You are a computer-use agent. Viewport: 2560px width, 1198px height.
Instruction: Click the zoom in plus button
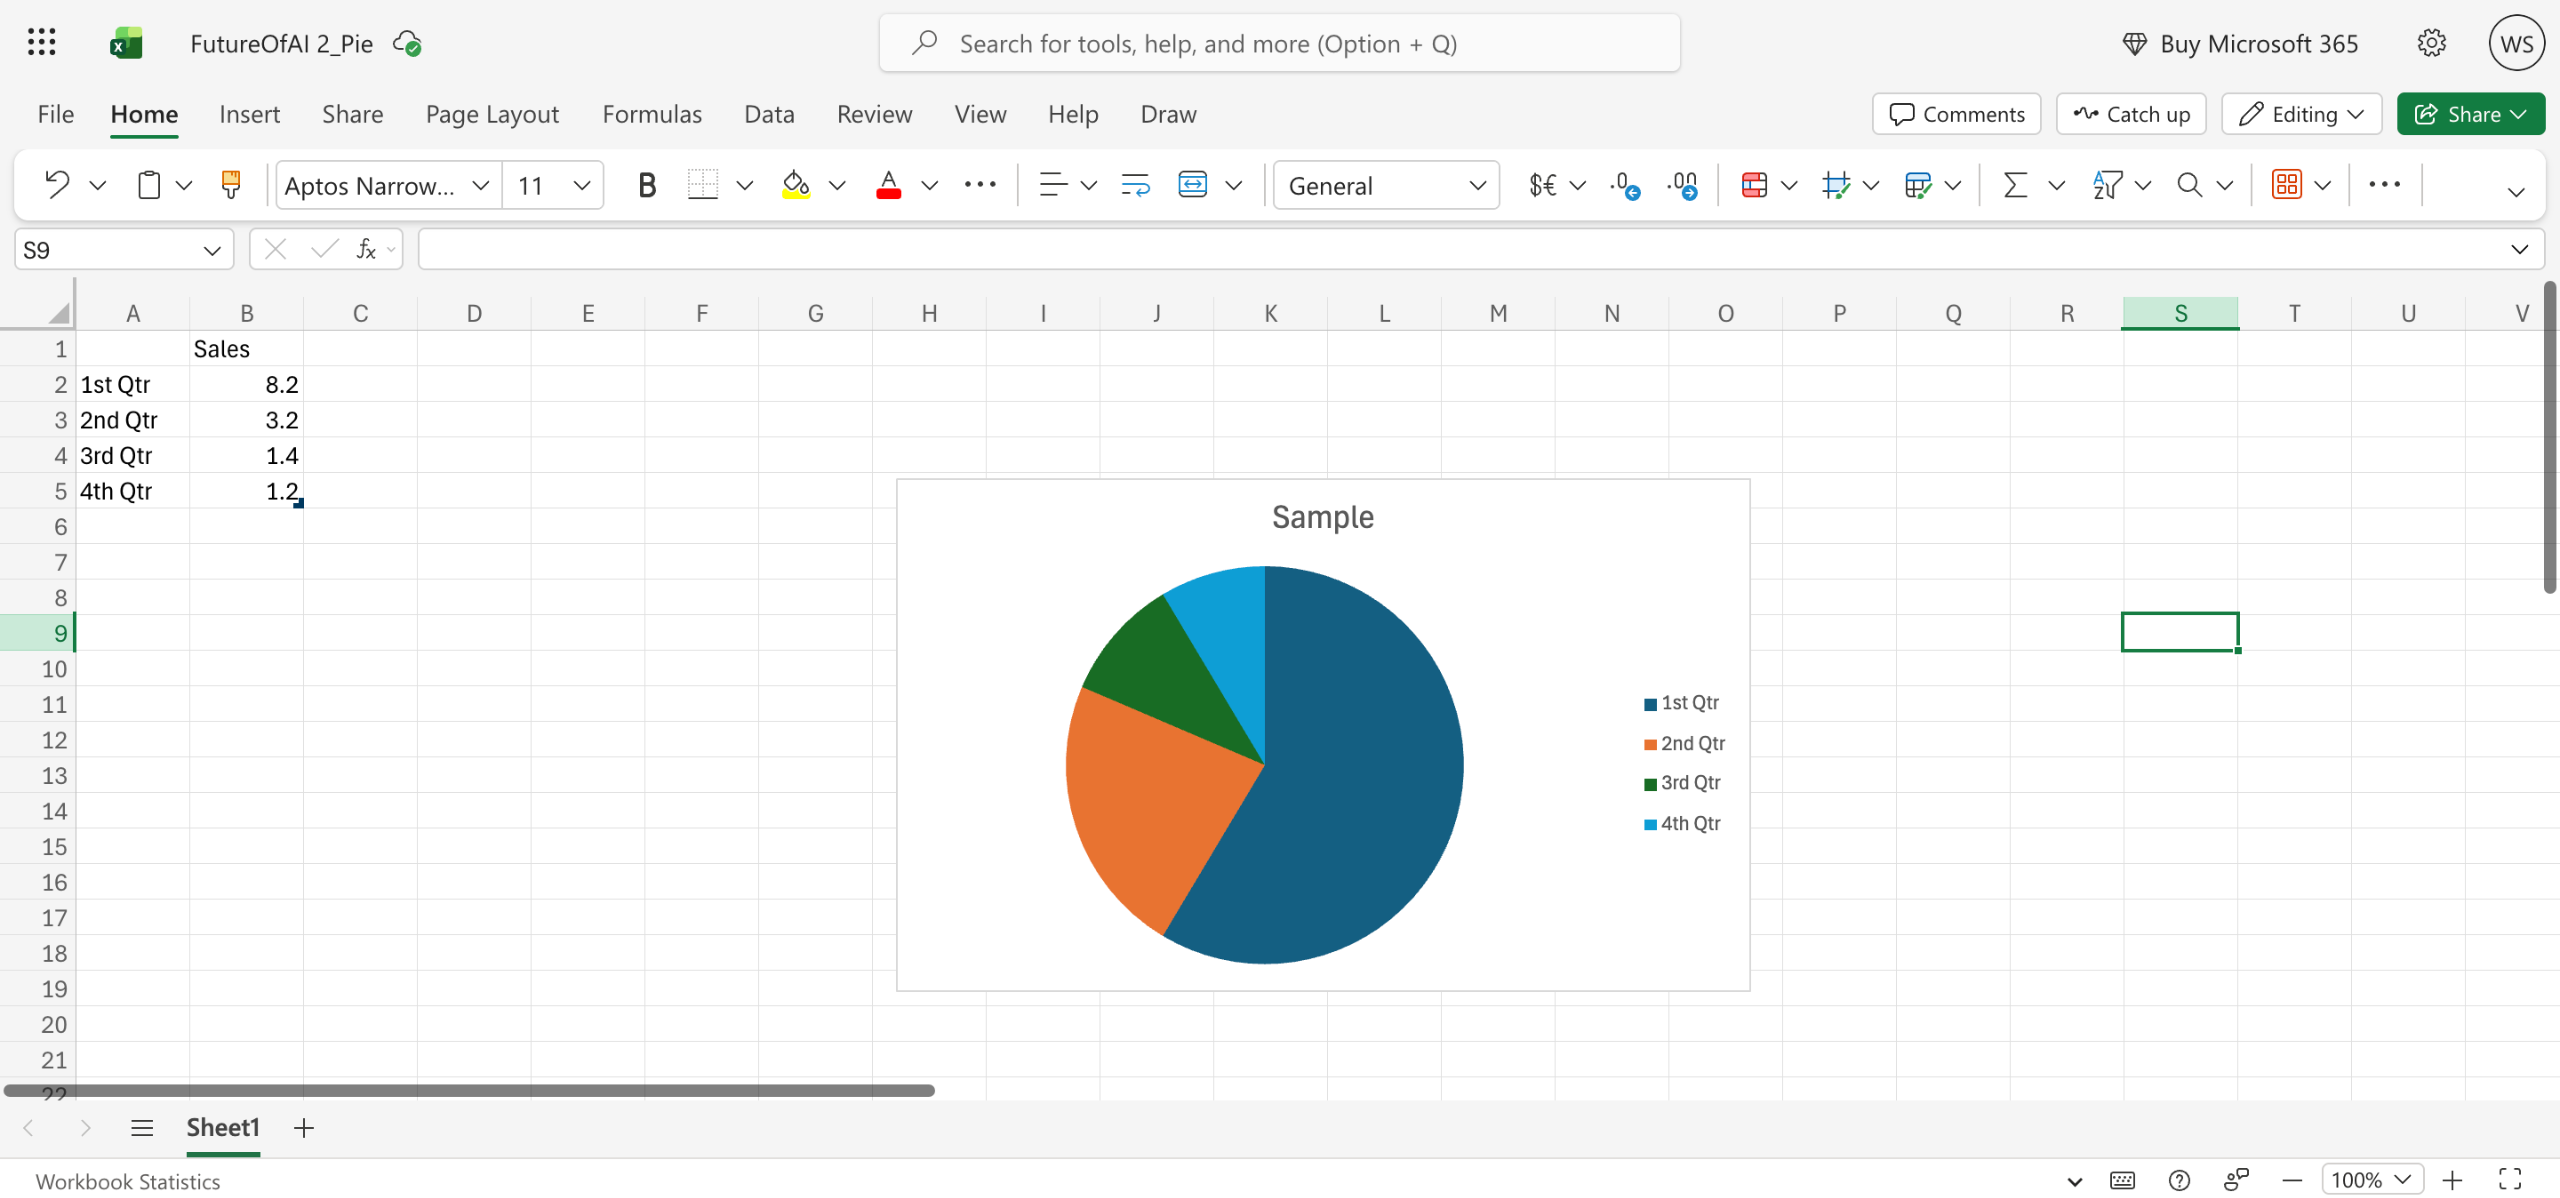point(2452,1180)
